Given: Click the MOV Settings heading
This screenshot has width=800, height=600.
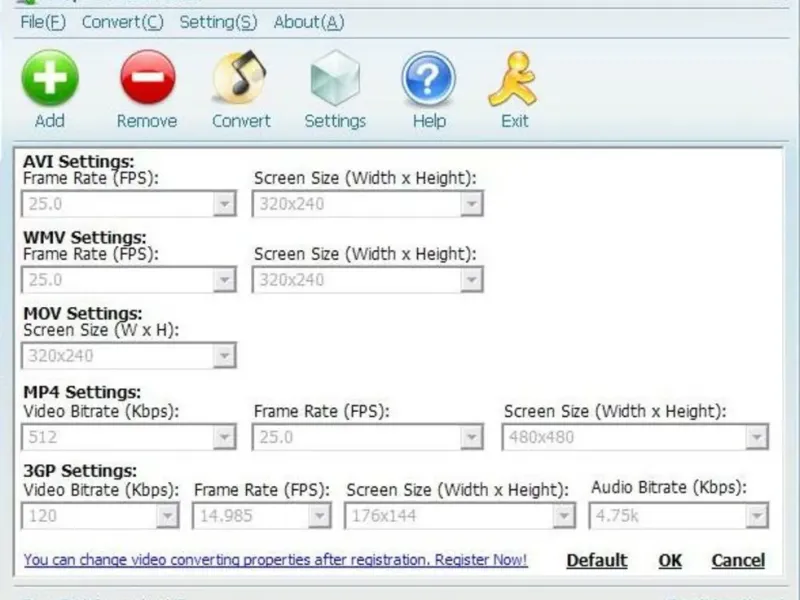Looking at the screenshot, I should click(83, 313).
